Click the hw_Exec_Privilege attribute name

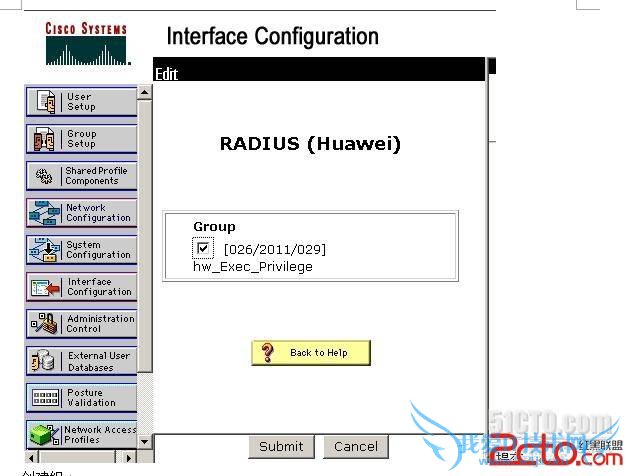253,267
